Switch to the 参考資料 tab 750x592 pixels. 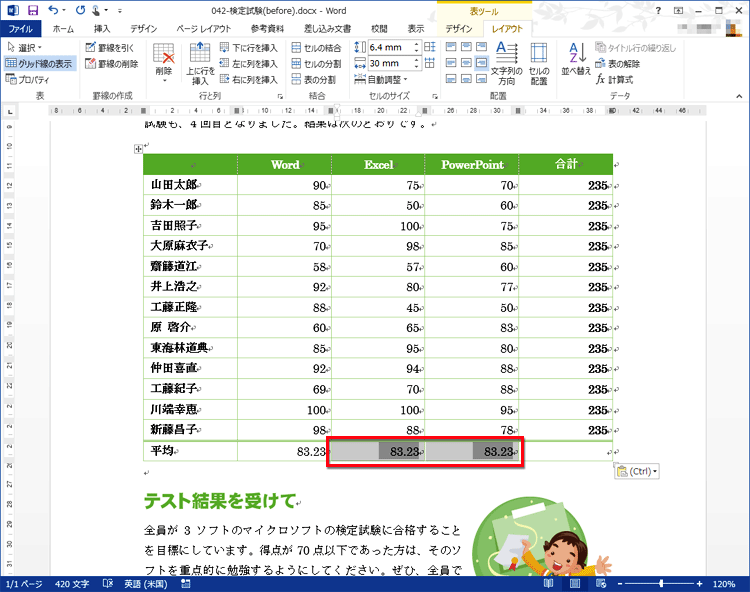[267, 29]
